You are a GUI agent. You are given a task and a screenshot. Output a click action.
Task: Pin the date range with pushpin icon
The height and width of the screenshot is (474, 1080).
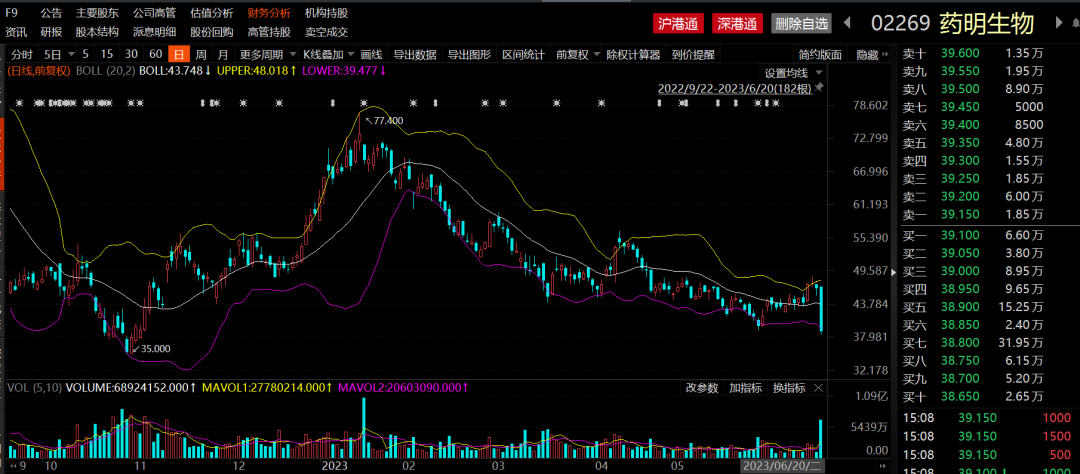819,88
